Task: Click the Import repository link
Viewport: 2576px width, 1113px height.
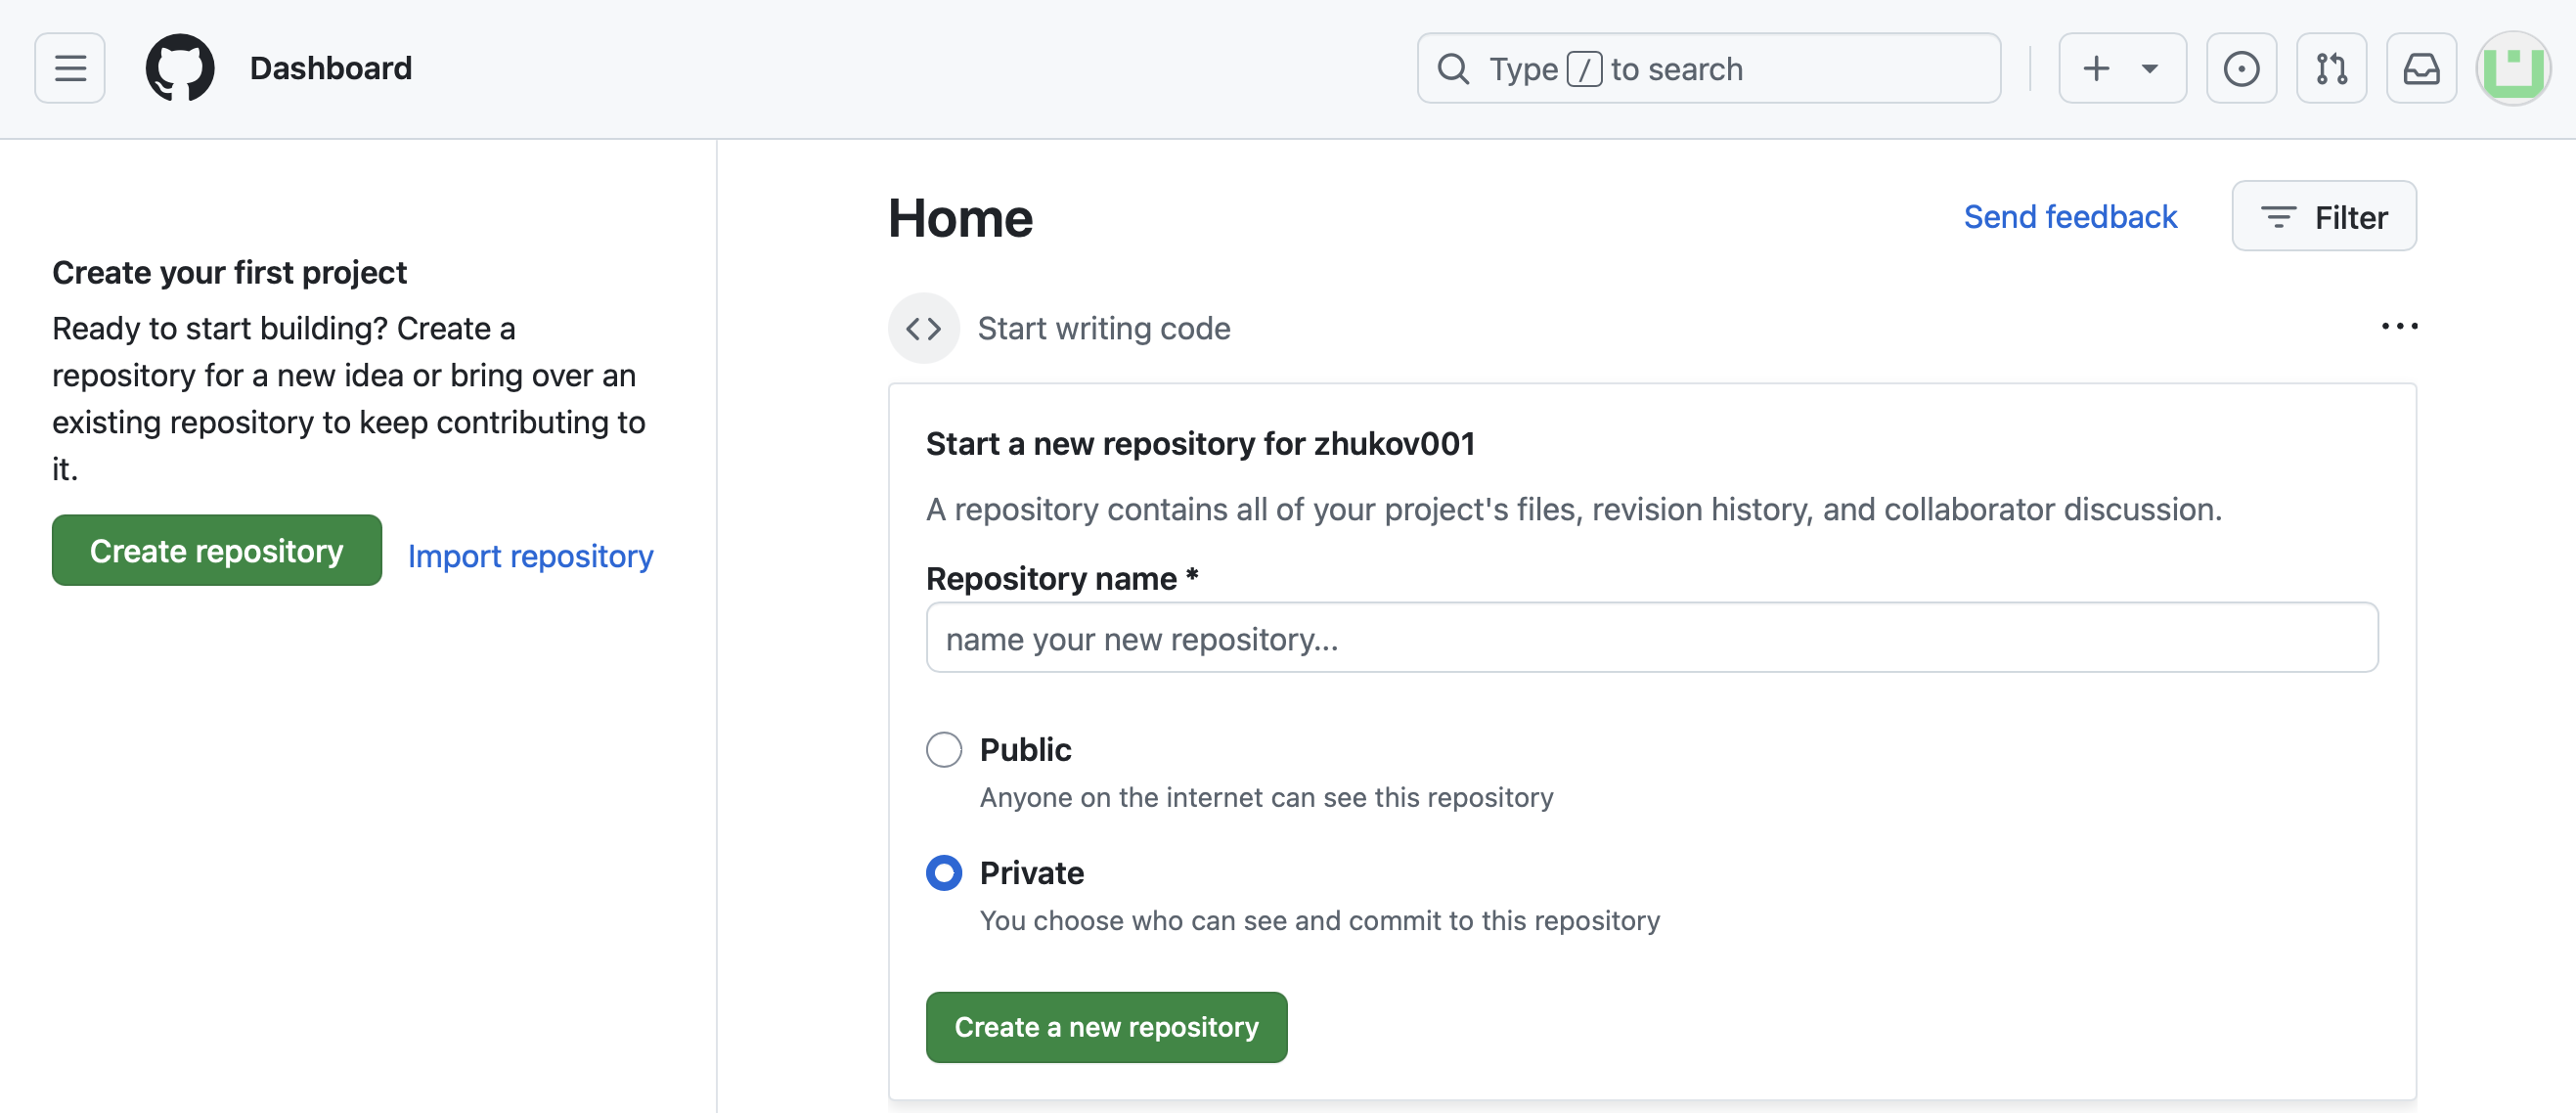Action: (531, 554)
